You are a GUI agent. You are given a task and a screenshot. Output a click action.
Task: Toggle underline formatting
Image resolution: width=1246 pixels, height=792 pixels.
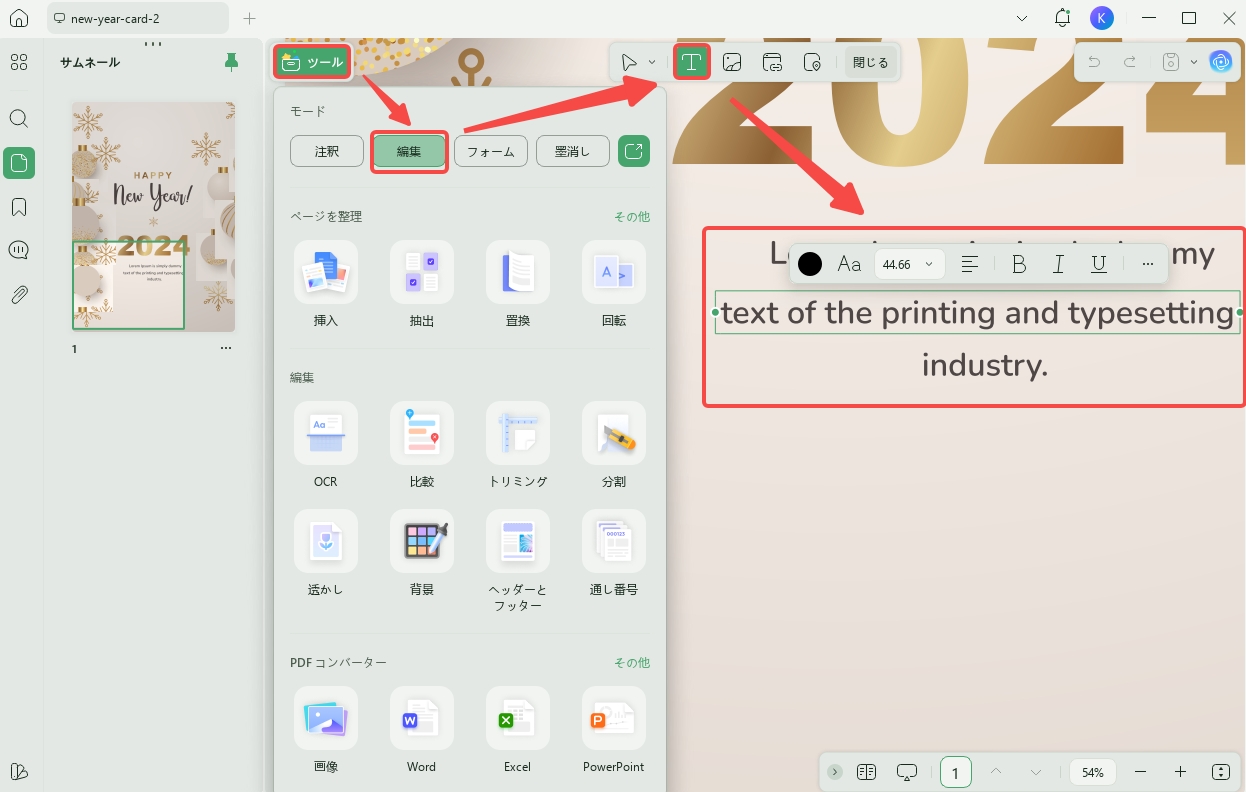click(x=1099, y=264)
